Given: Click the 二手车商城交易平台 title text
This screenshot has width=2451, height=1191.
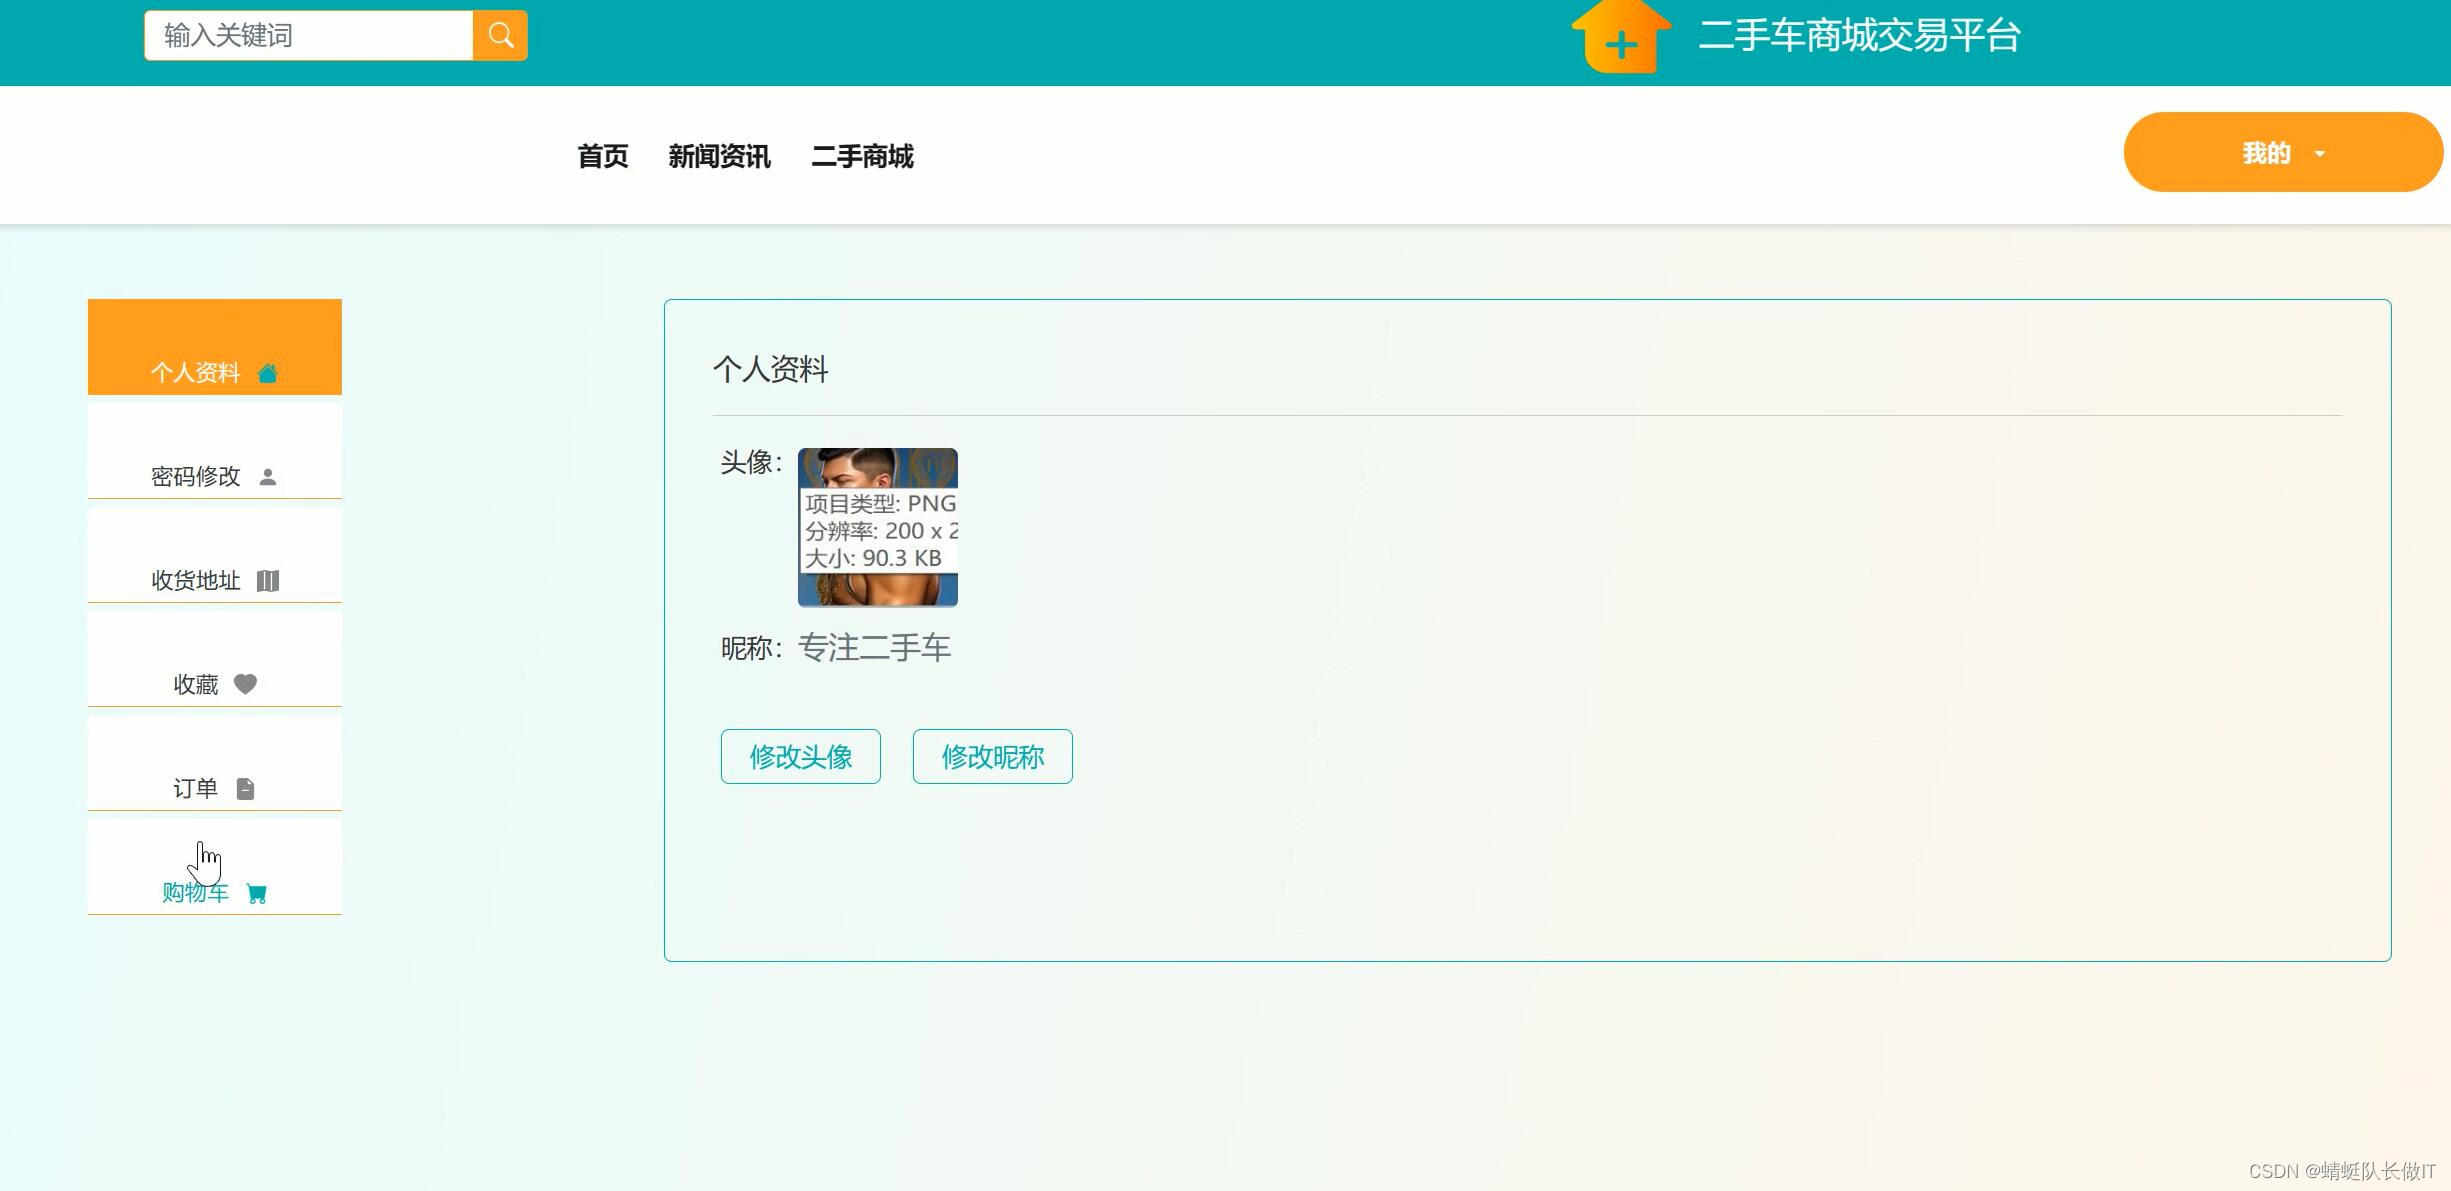Looking at the screenshot, I should 1859,36.
